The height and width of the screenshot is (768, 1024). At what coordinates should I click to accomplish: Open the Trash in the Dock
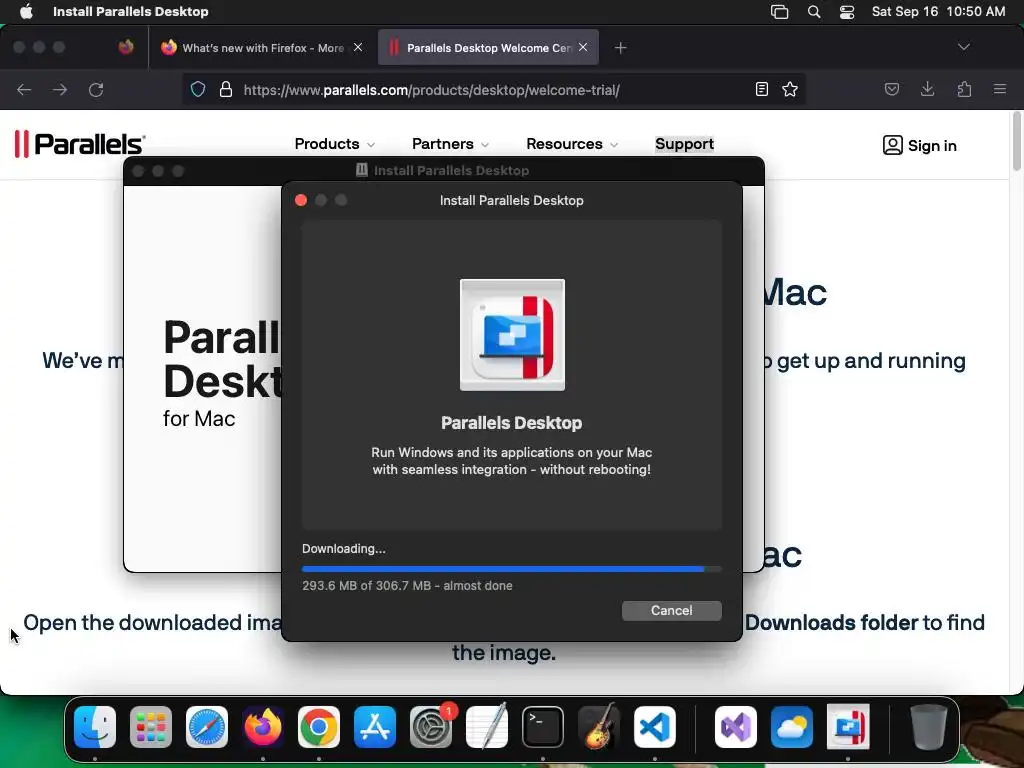point(929,727)
